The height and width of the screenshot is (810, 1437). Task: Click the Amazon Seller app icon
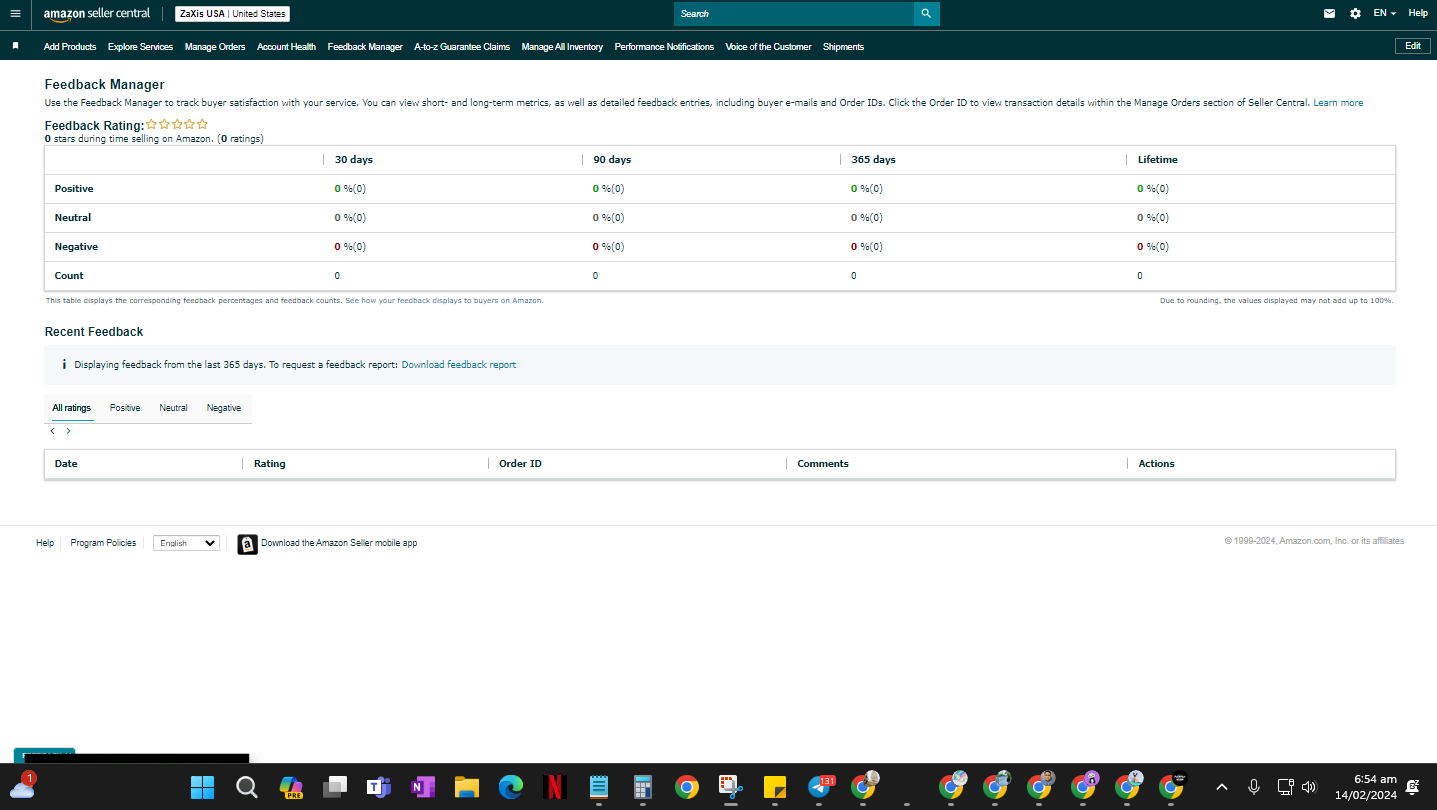coord(247,544)
